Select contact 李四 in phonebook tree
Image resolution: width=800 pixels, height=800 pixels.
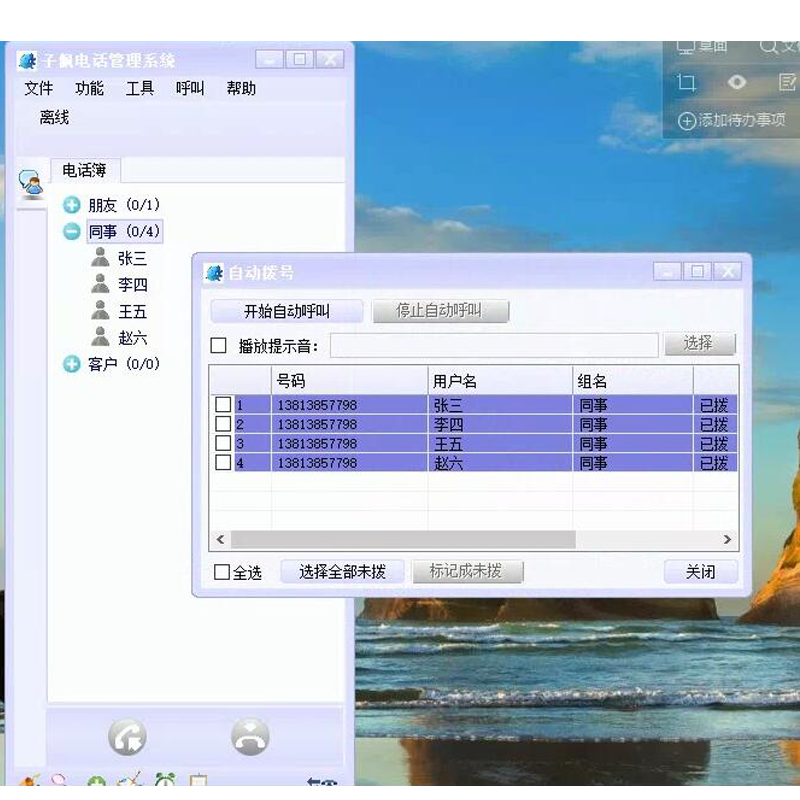(133, 285)
